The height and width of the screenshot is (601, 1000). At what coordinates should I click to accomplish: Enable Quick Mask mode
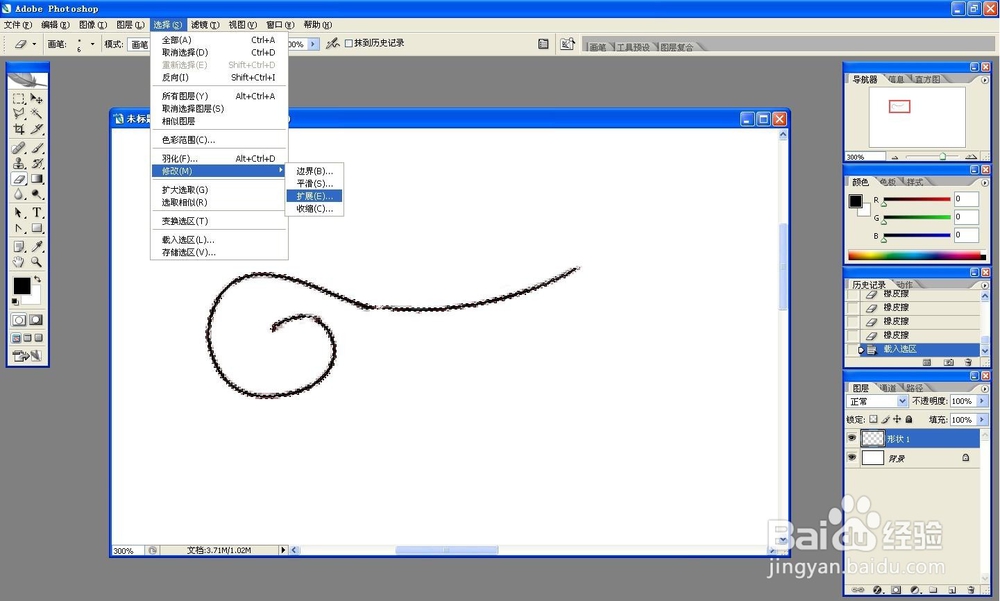pos(36,320)
